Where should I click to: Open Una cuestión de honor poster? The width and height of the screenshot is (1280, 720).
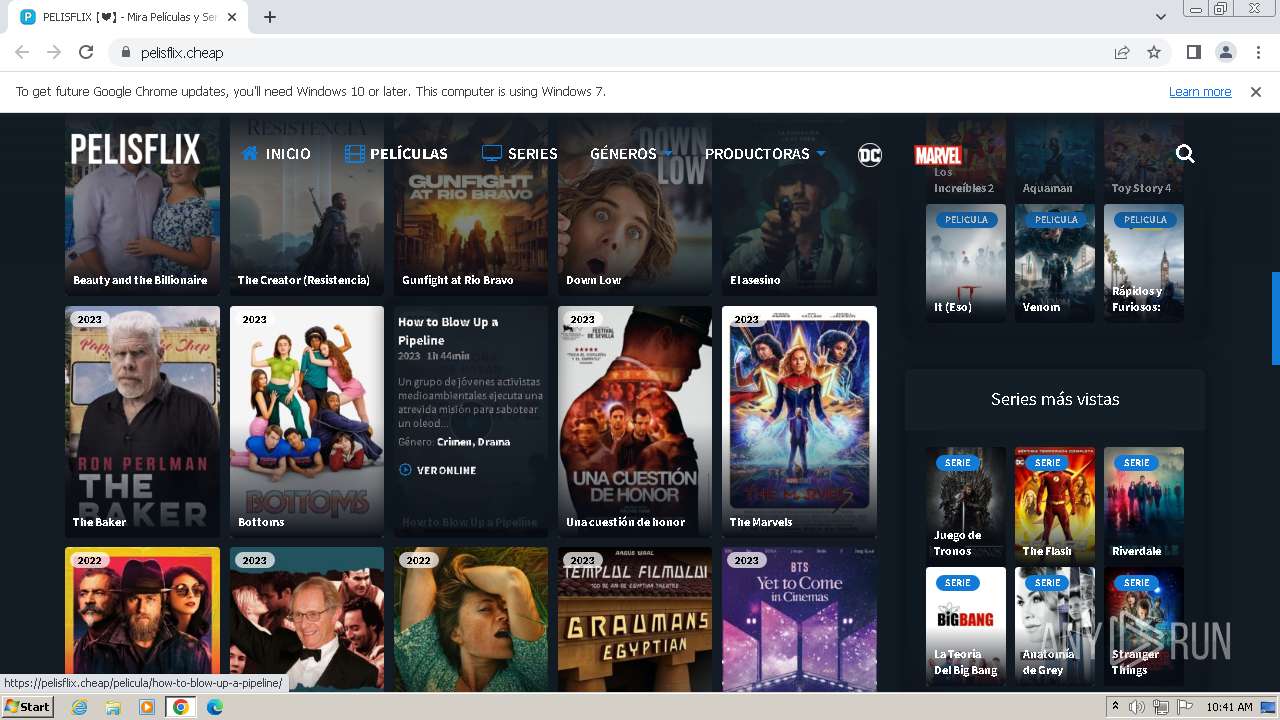coord(635,422)
